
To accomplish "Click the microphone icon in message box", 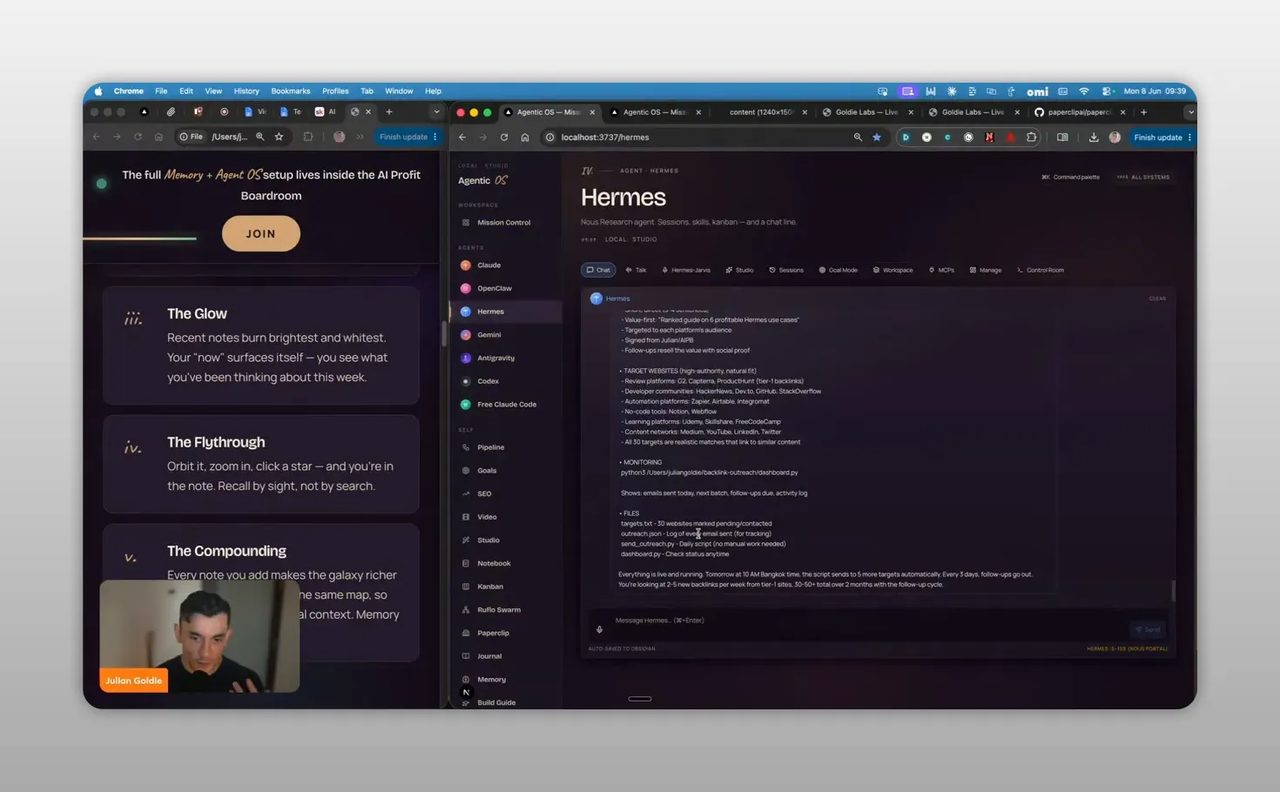I will tap(599, 629).
